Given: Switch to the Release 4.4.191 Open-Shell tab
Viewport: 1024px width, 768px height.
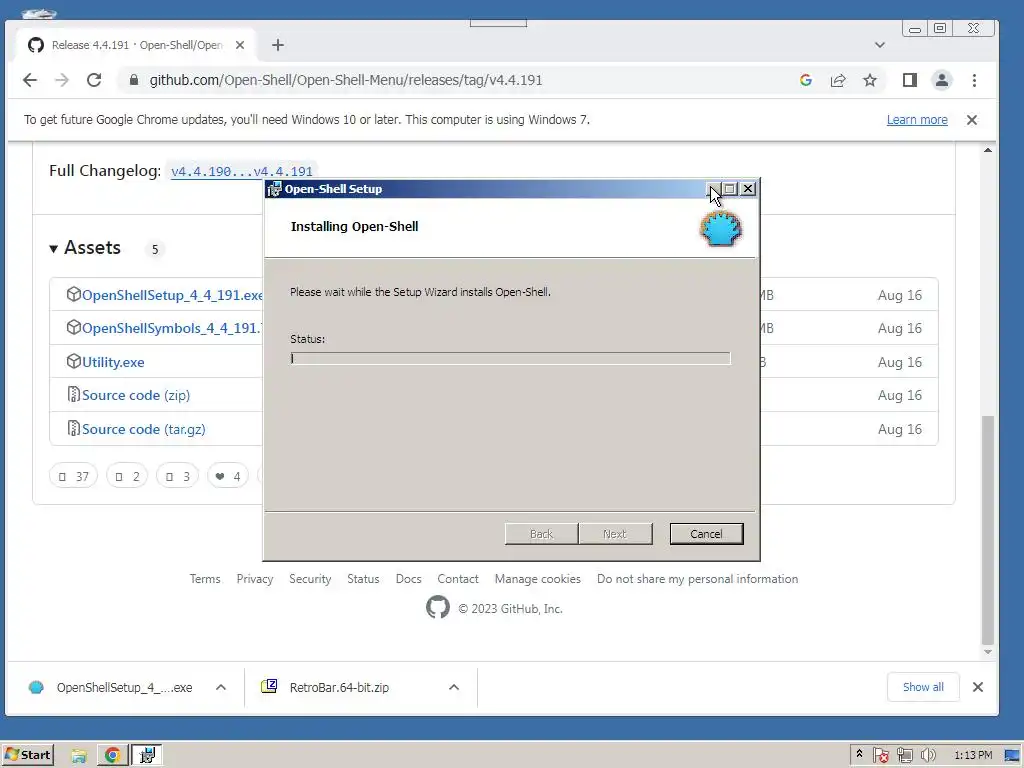Looking at the screenshot, I should pos(136,45).
